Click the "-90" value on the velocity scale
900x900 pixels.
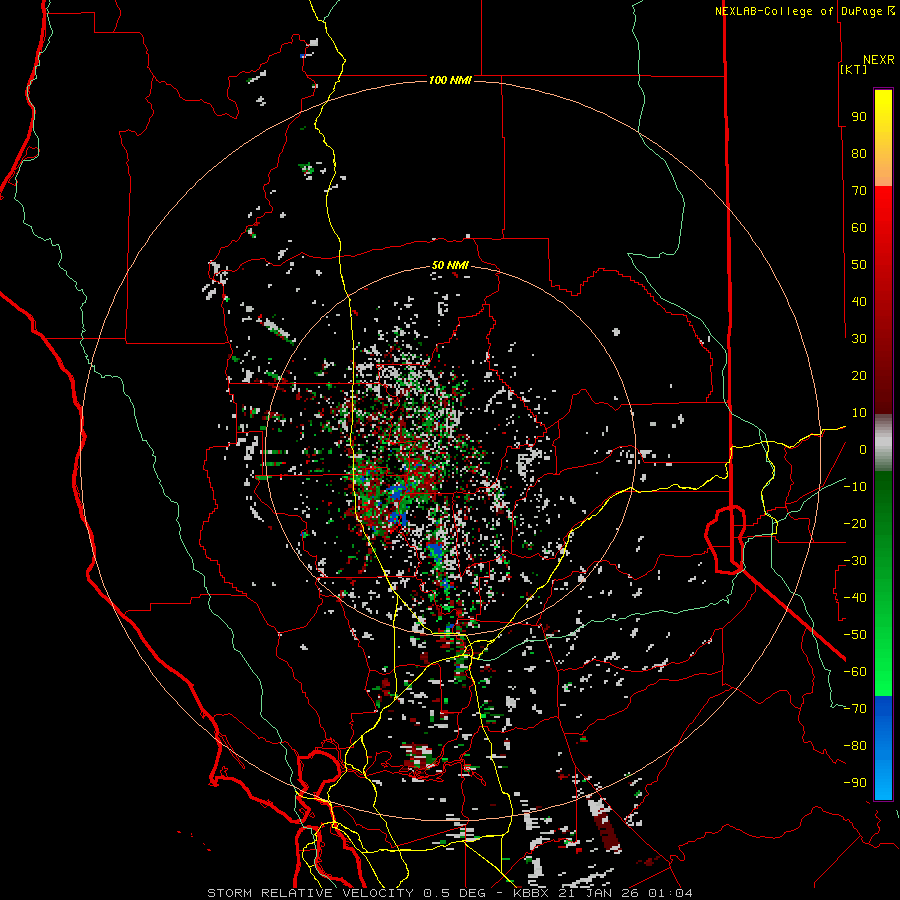[855, 783]
